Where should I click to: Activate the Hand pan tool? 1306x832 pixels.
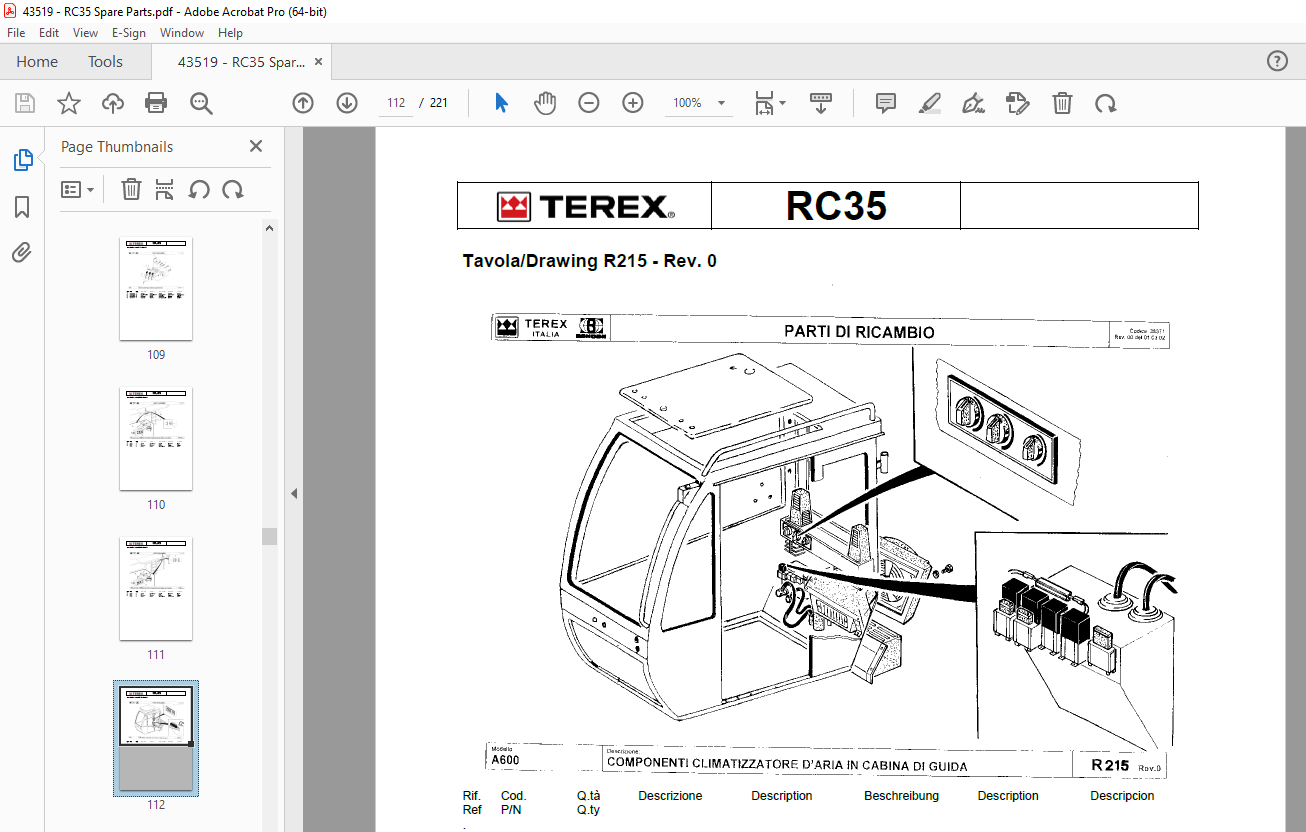pos(545,103)
